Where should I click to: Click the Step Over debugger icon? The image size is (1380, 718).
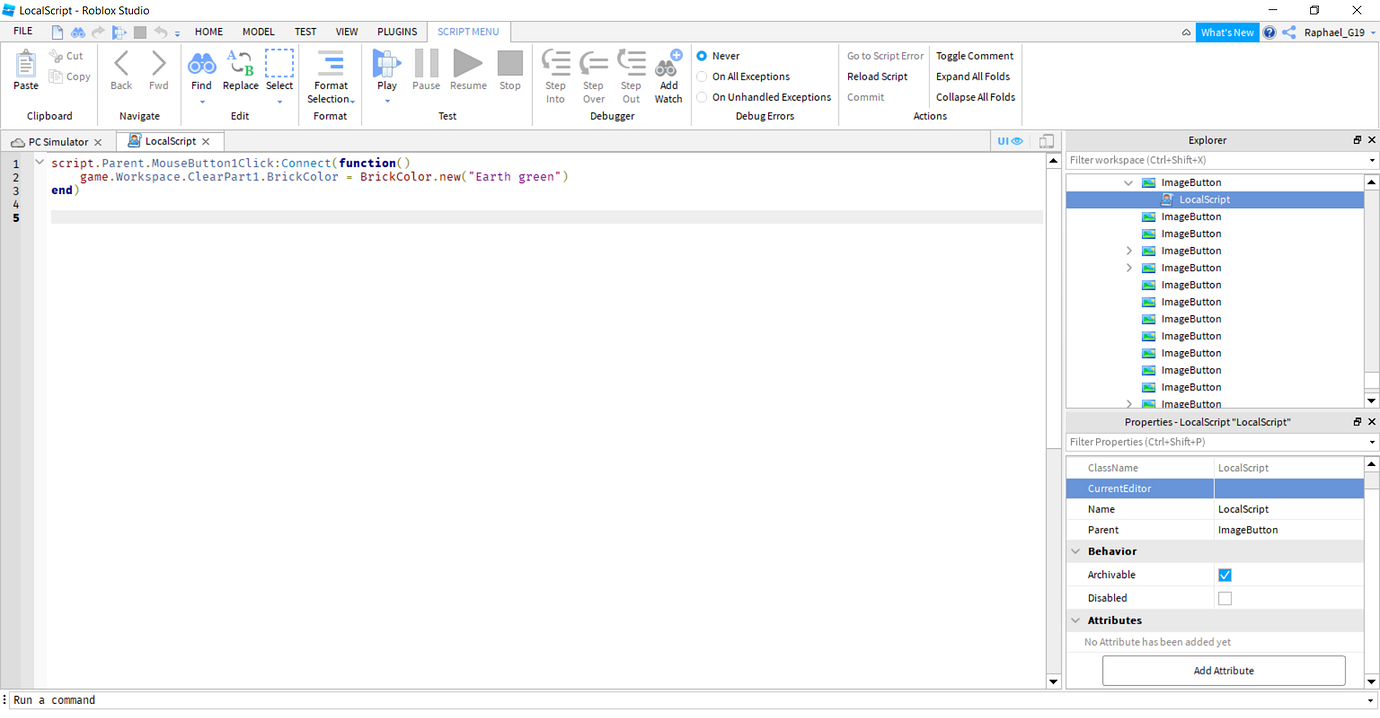tap(594, 63)
